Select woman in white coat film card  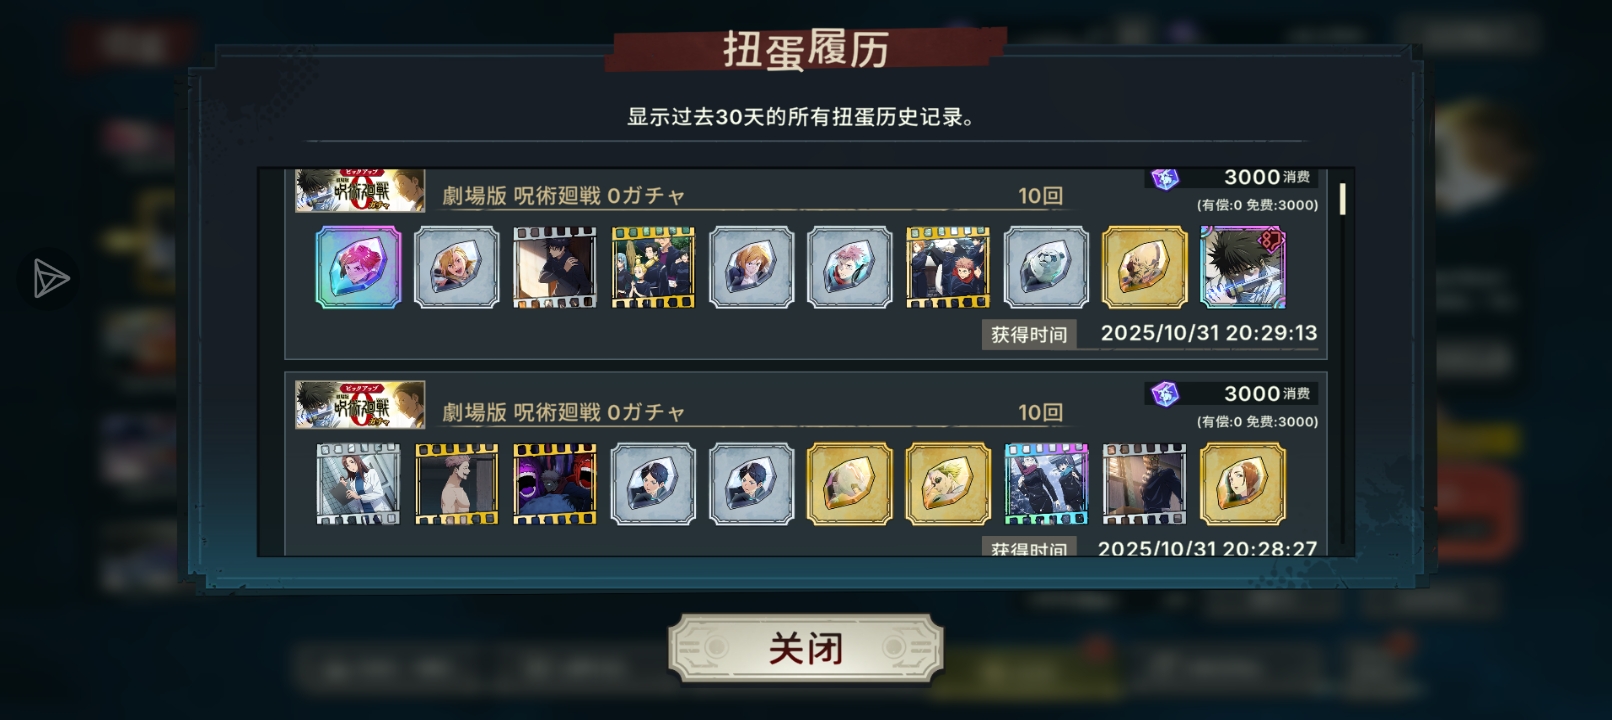point(358,484)
